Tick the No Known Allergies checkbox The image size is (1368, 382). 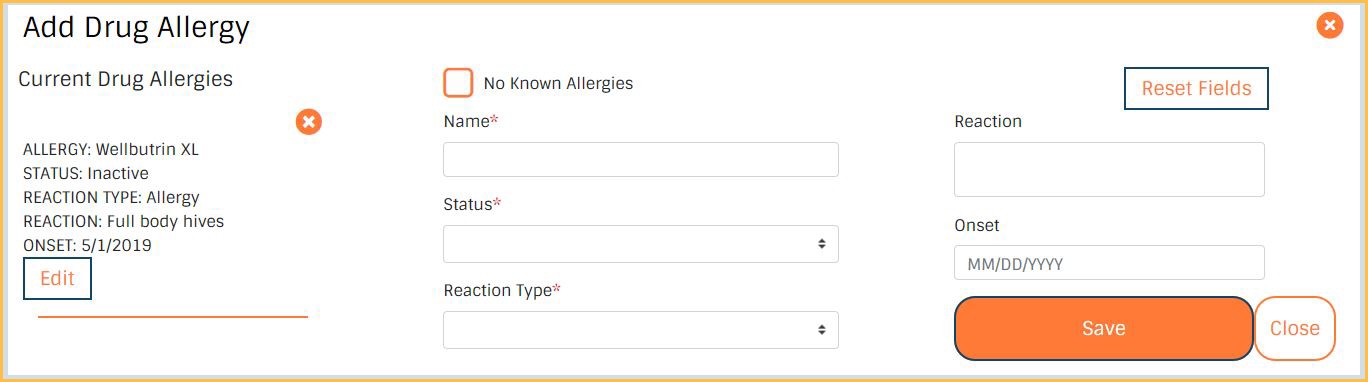tap(458, 83)
